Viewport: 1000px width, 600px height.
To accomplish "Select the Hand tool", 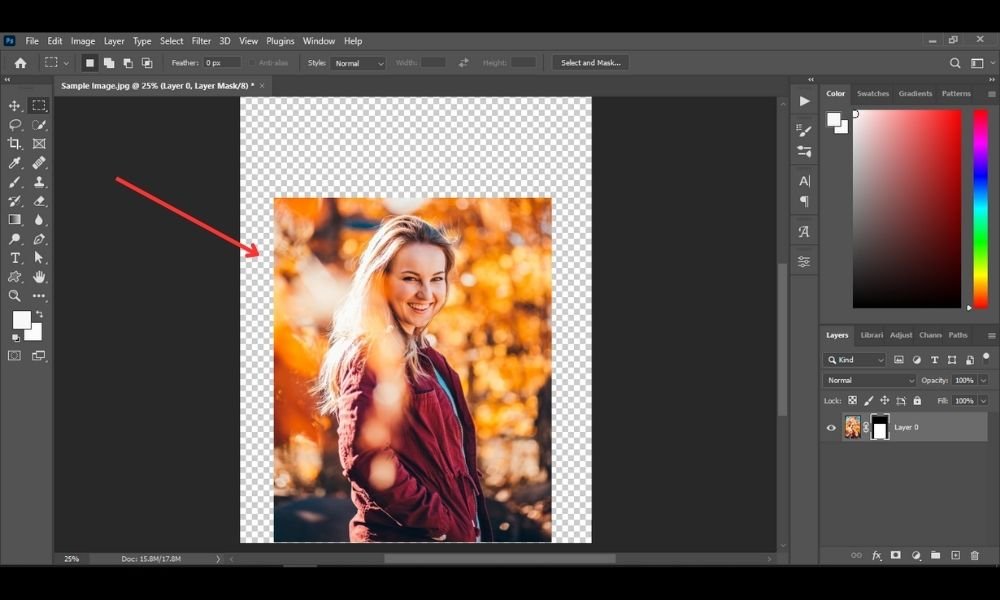I will click(x=39, y=277).
